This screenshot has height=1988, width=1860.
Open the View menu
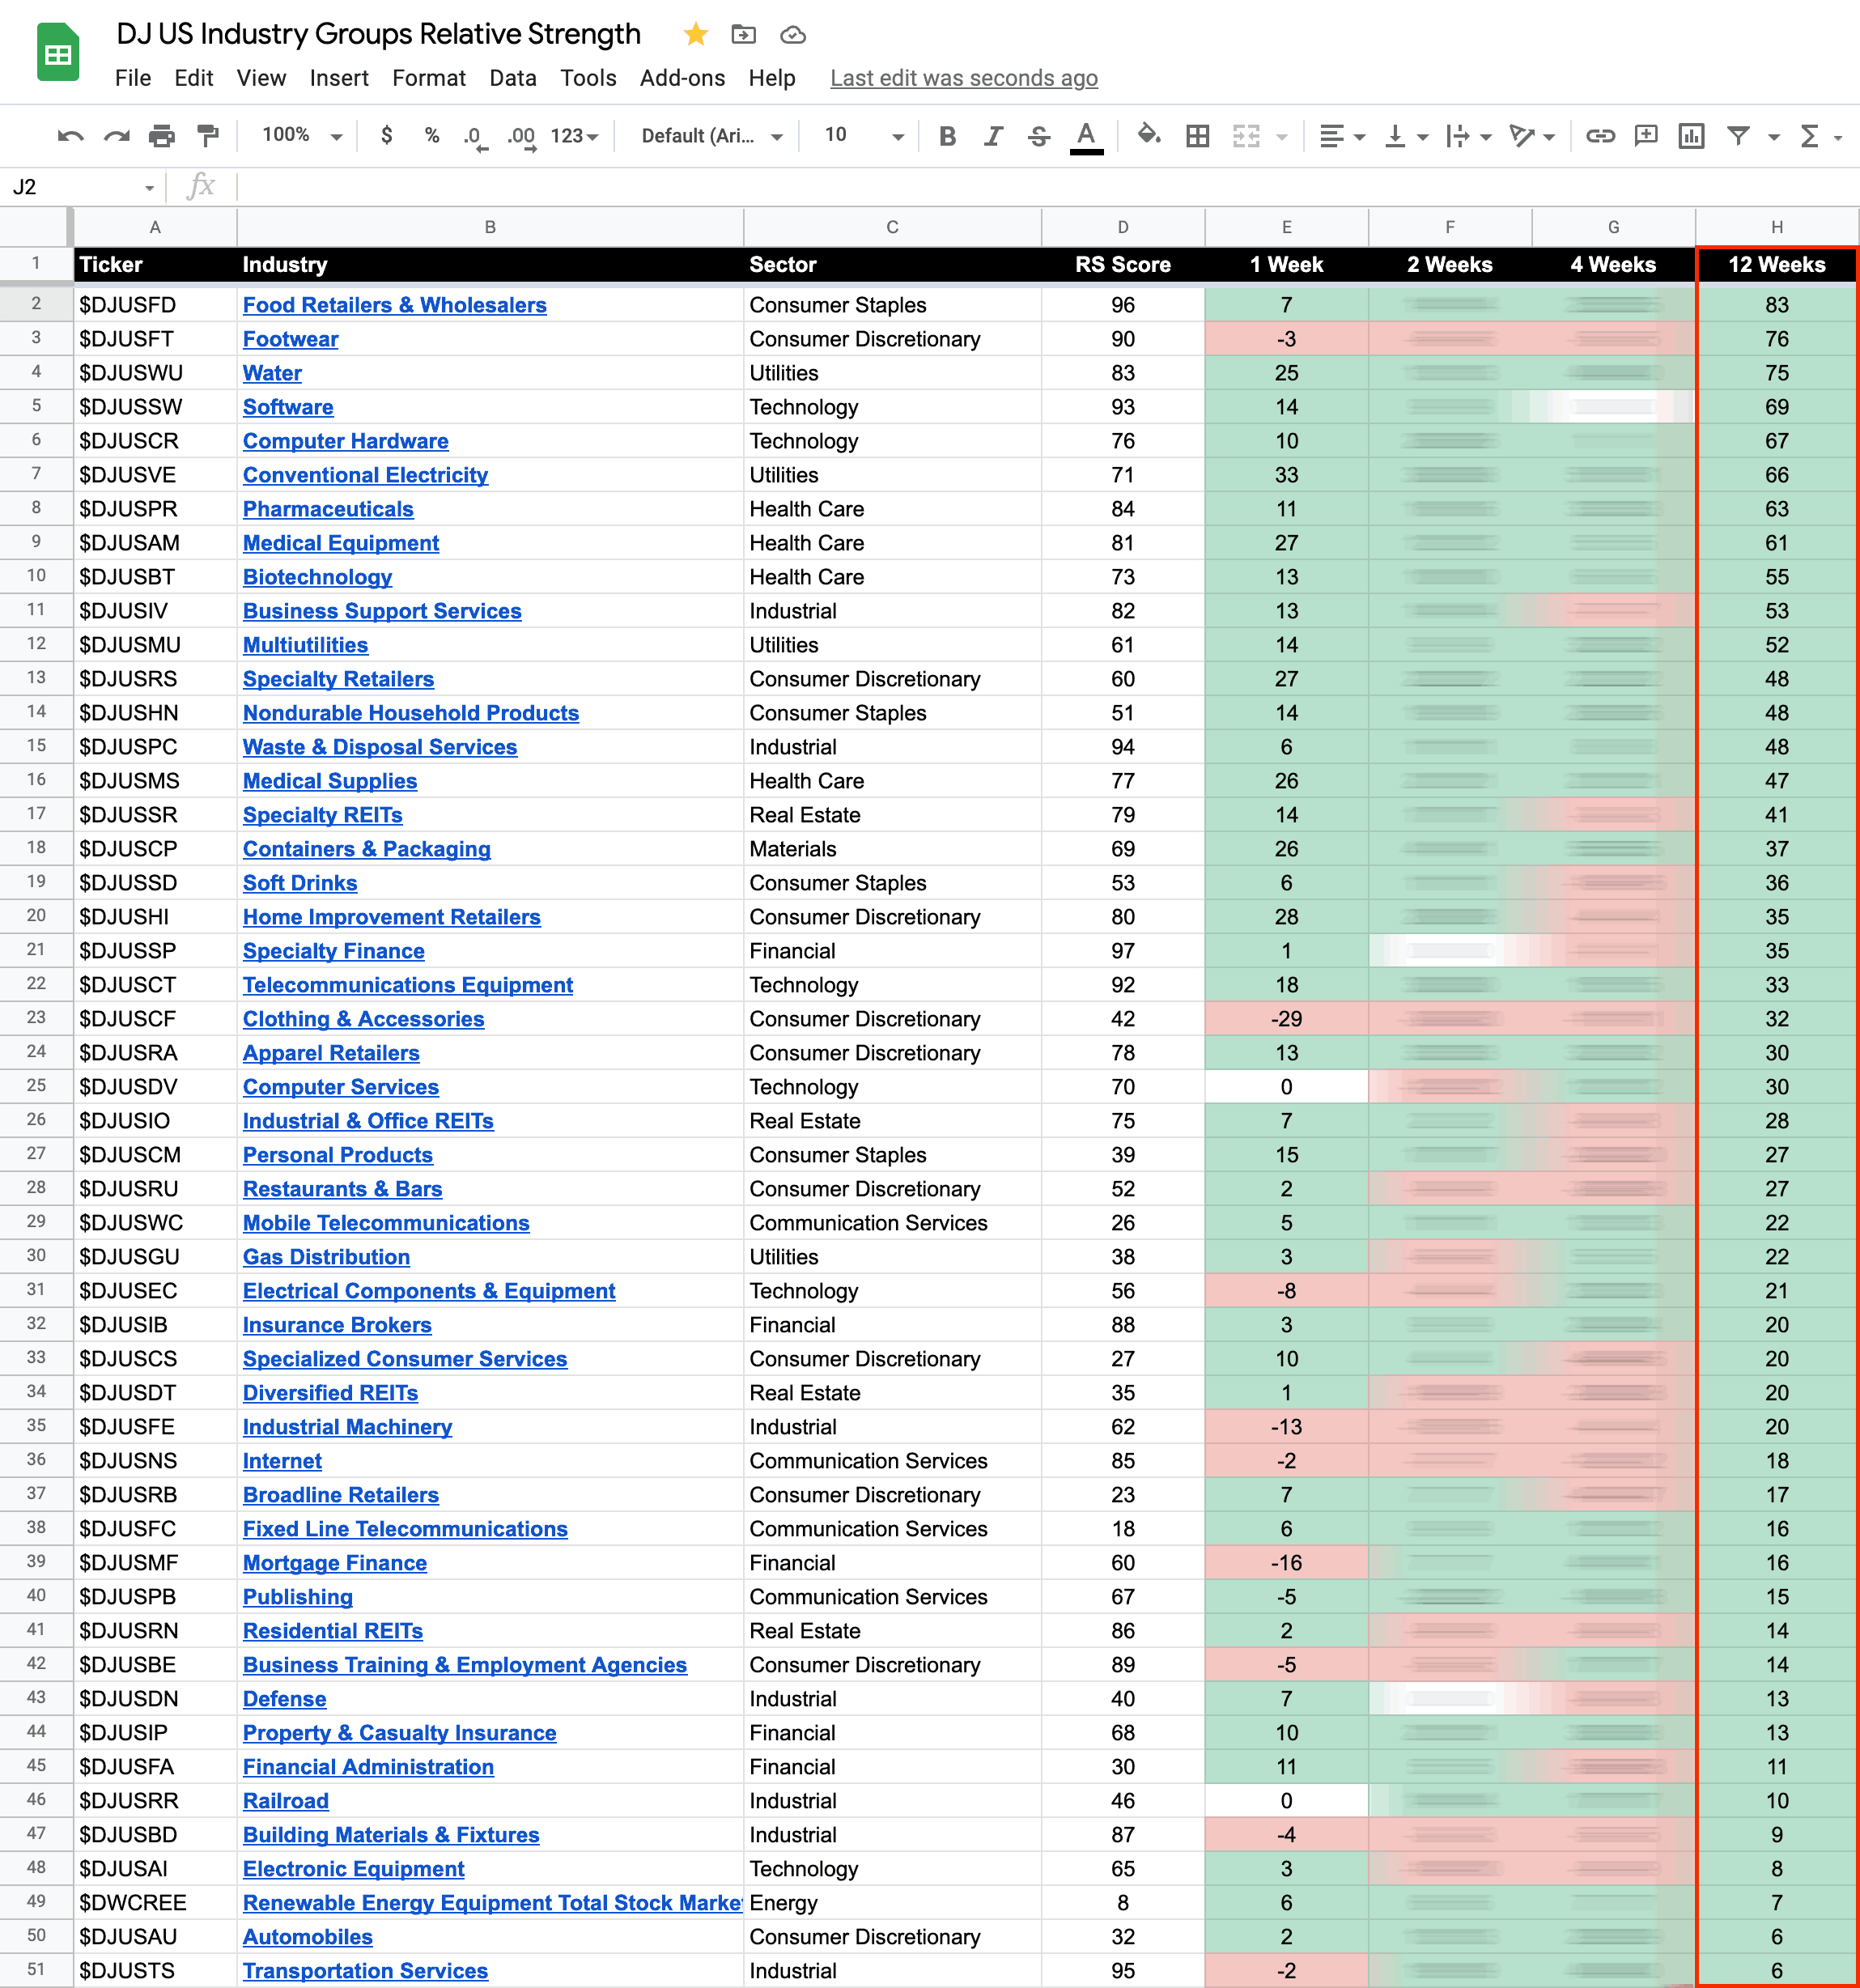coord(261,78)
